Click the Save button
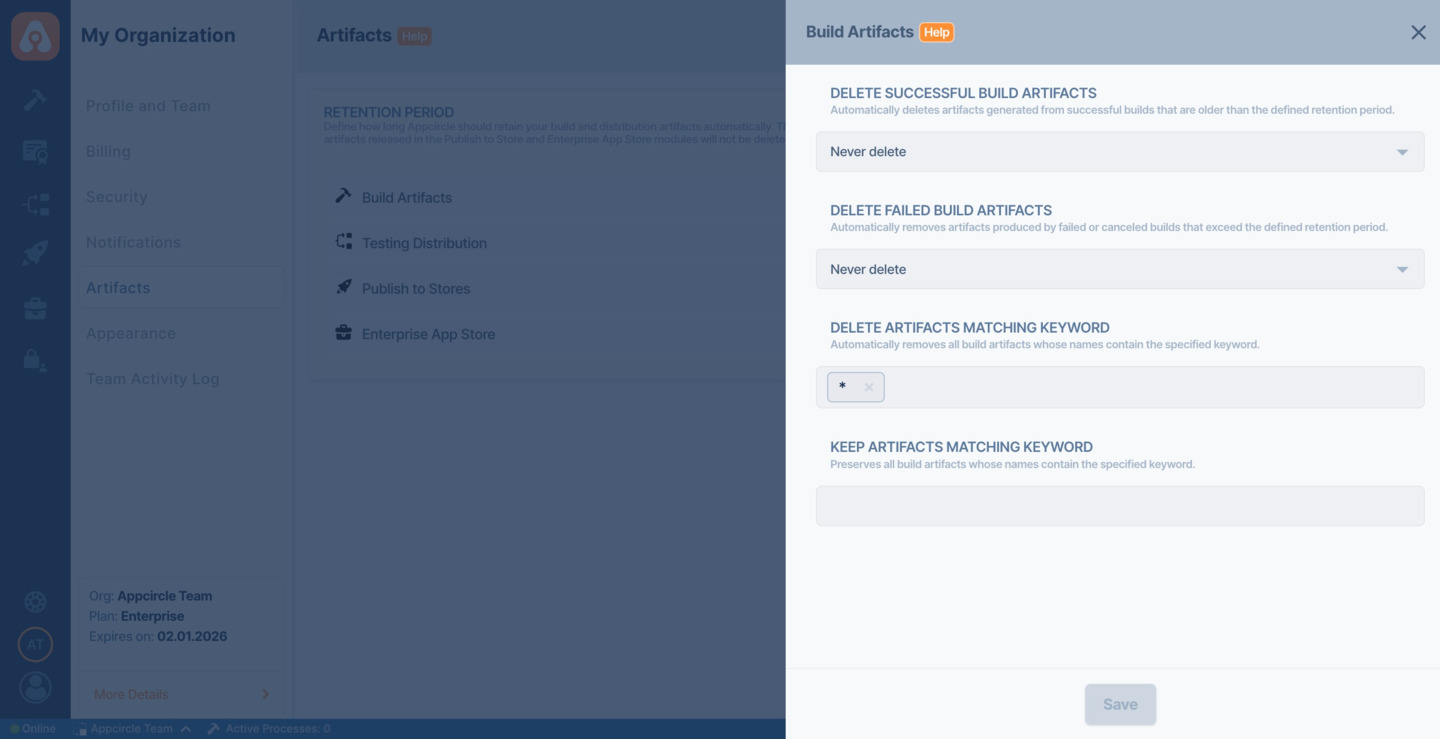 pos(1120,704)
